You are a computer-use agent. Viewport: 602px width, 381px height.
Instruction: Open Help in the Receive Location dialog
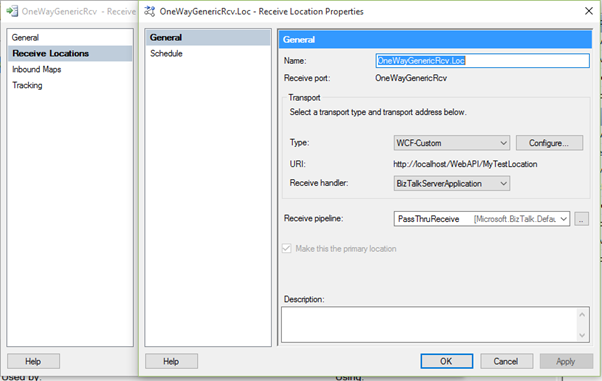tap(171, 361)
